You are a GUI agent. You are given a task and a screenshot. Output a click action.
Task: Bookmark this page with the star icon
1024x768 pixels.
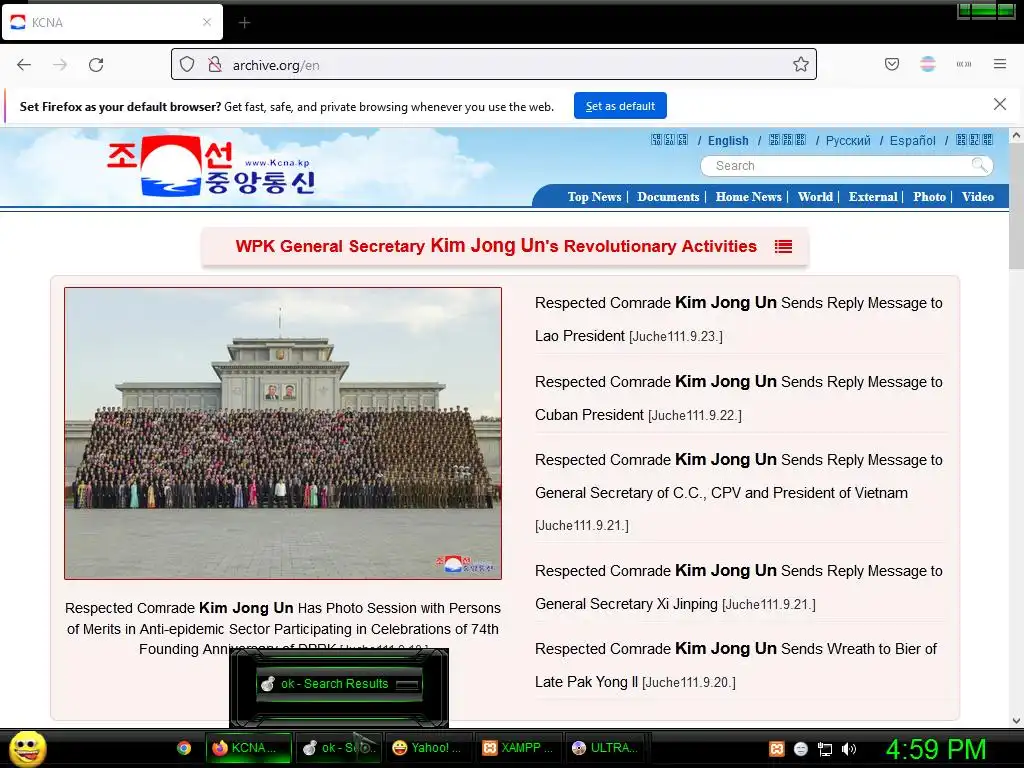[801, 64]
